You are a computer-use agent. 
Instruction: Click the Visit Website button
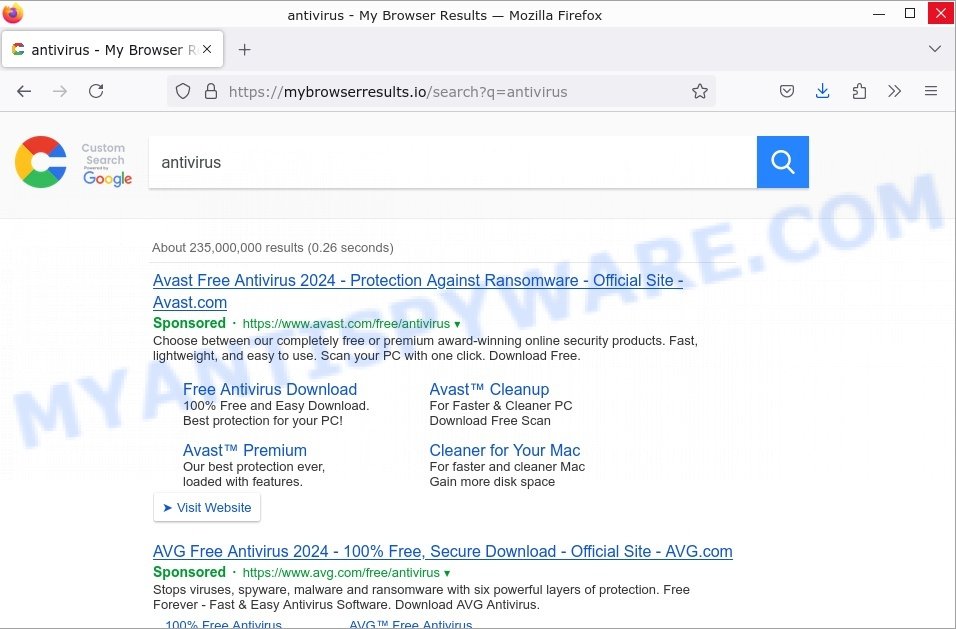[207, 508]
